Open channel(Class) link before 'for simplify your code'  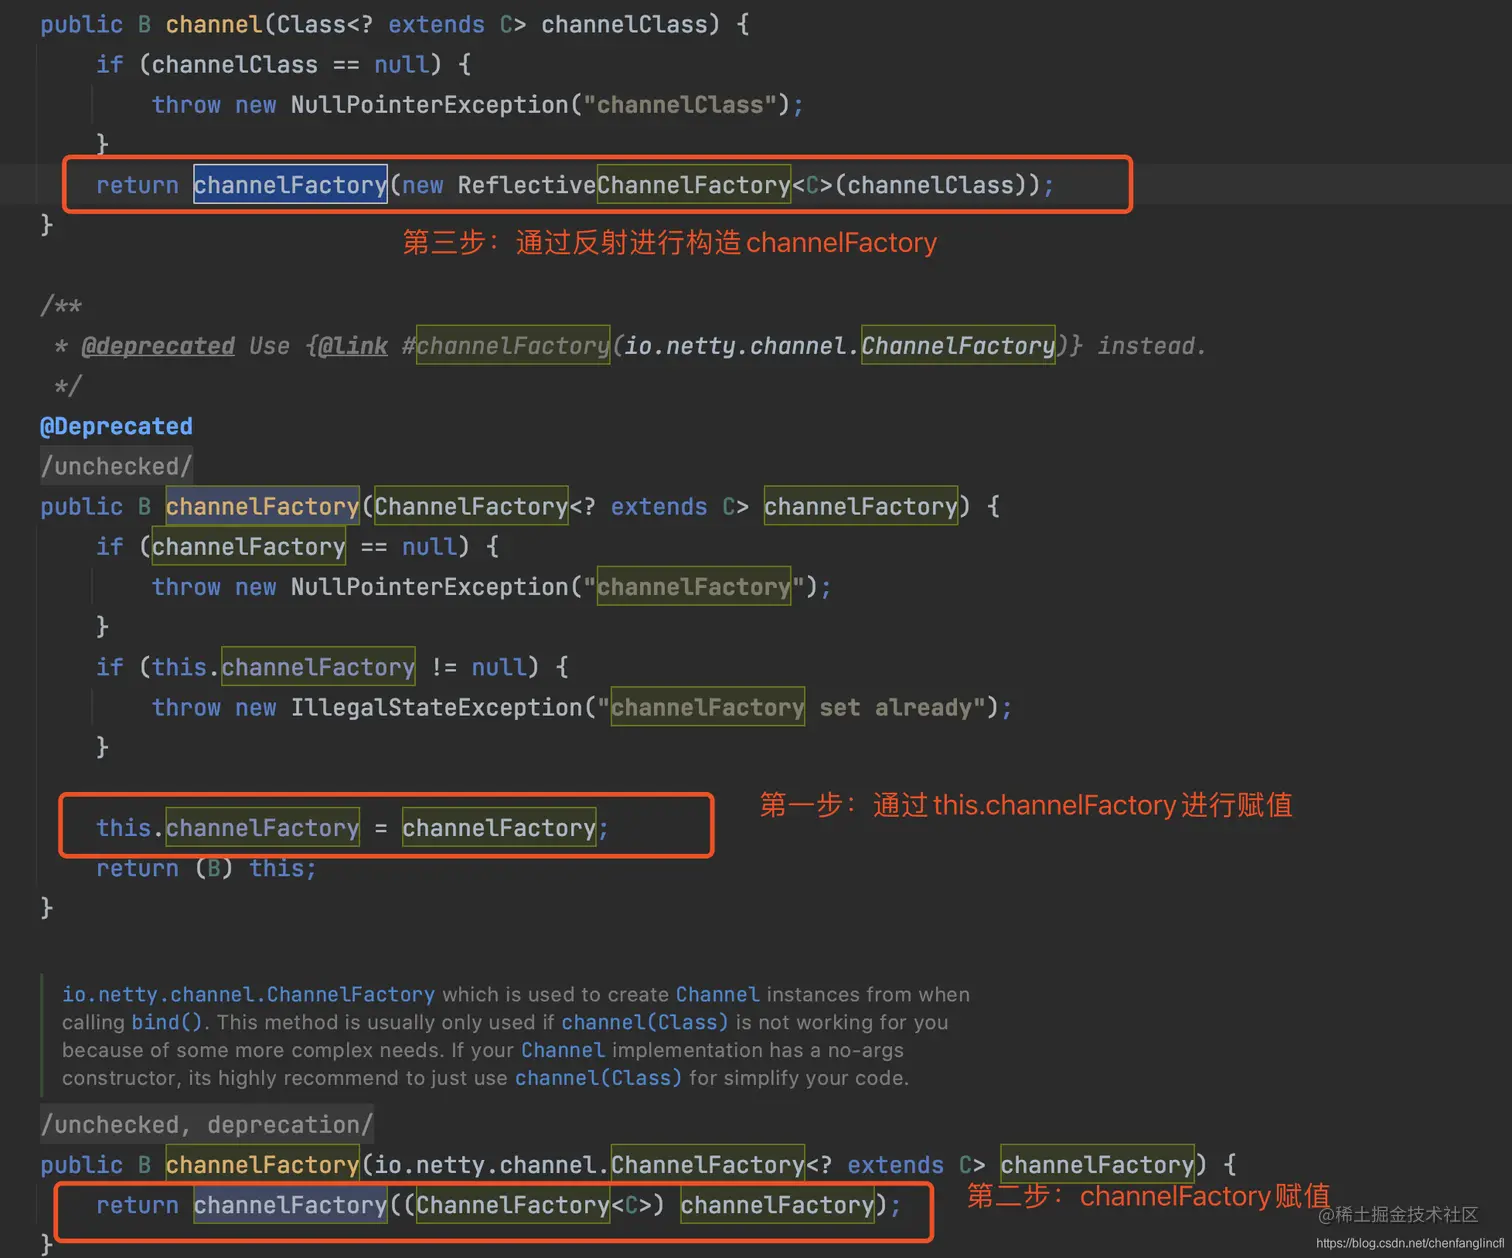point(598,1078)
